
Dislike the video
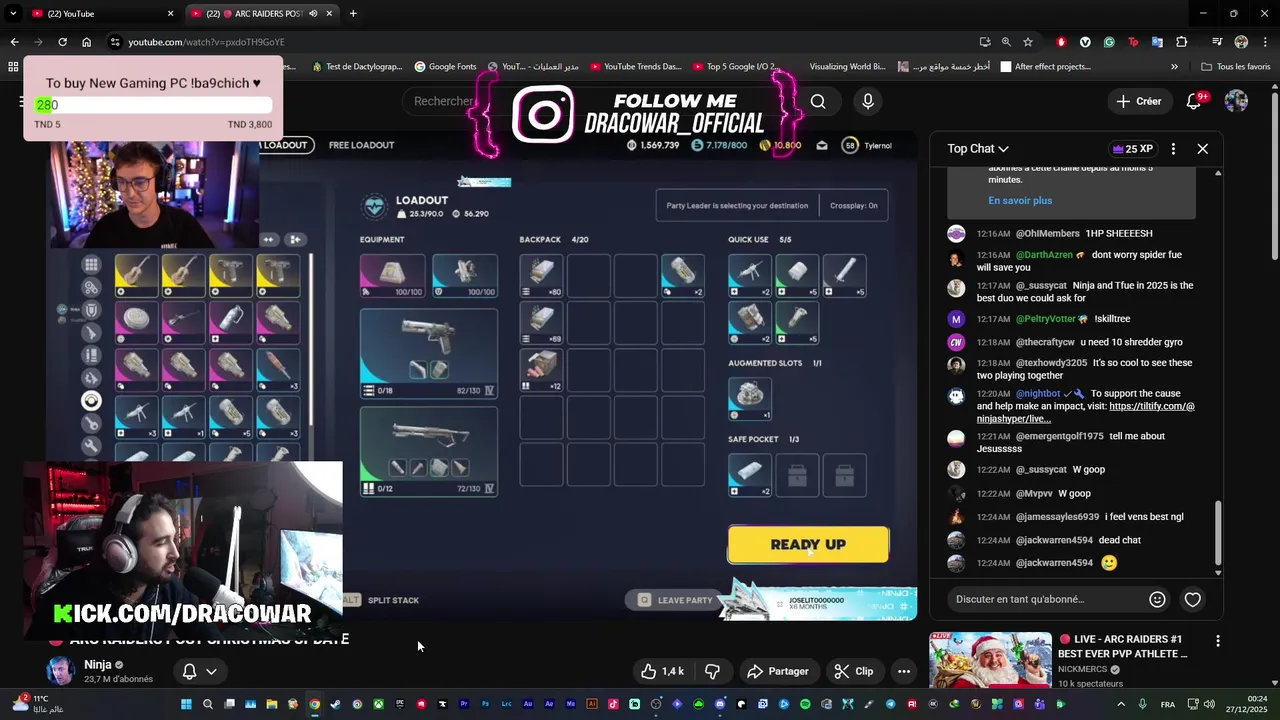coord(712,671)
